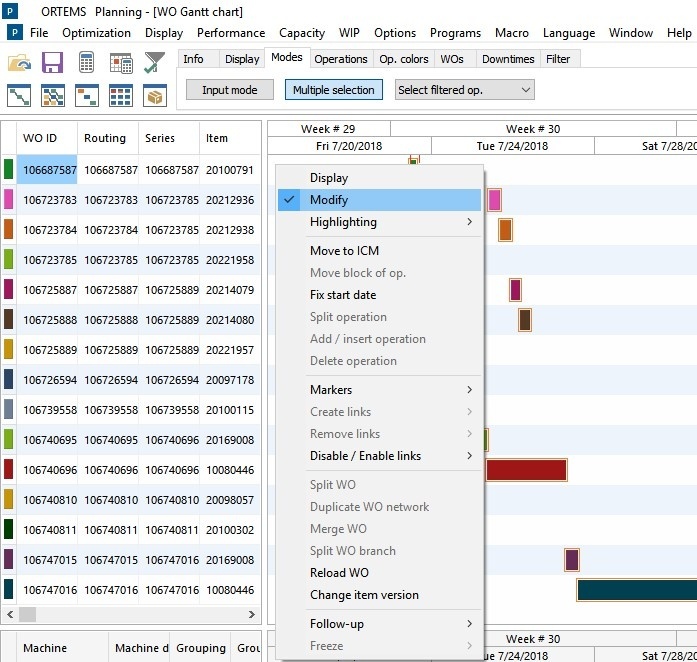Click the ORTEMS P icon beside File

click(15, 32)
